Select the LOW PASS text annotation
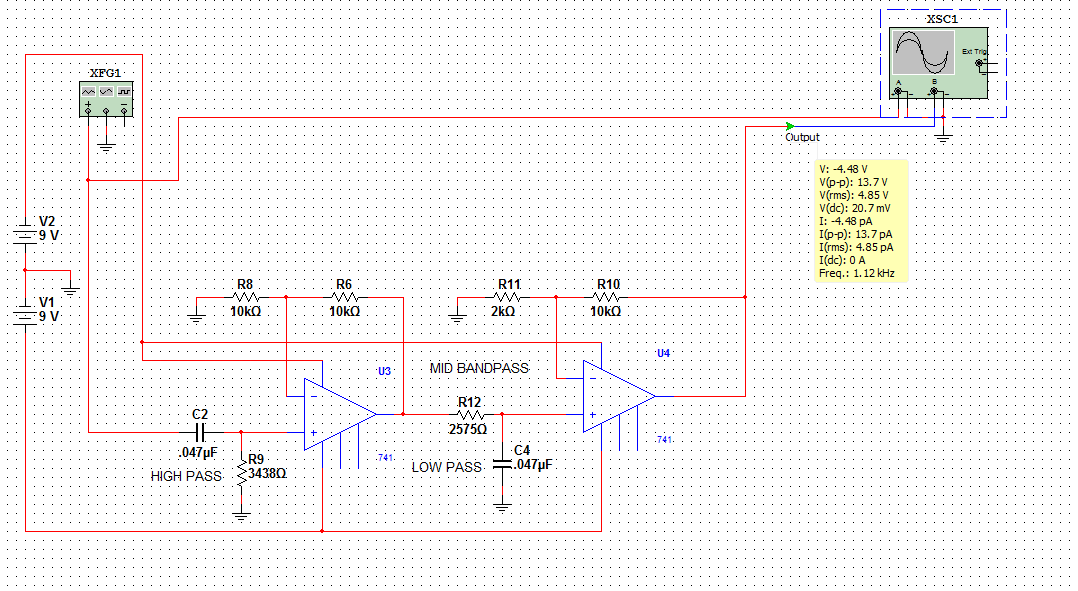Viewport: 1078px width, 591px height. click(x=446, y=467)
